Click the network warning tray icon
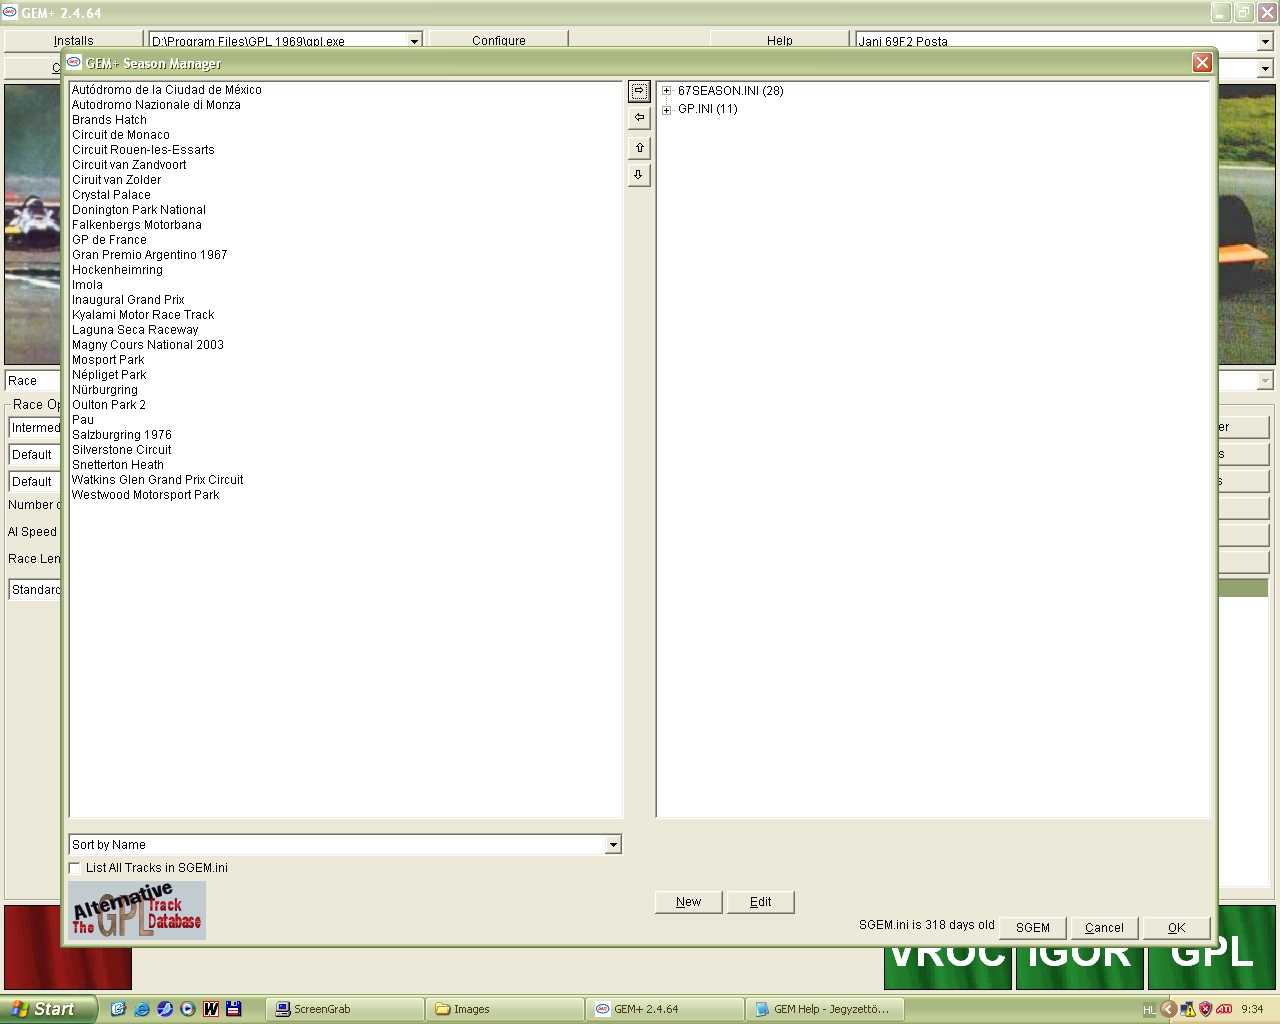This screenshot has width=1280, height=1024. click(x=1187, y=1009)
